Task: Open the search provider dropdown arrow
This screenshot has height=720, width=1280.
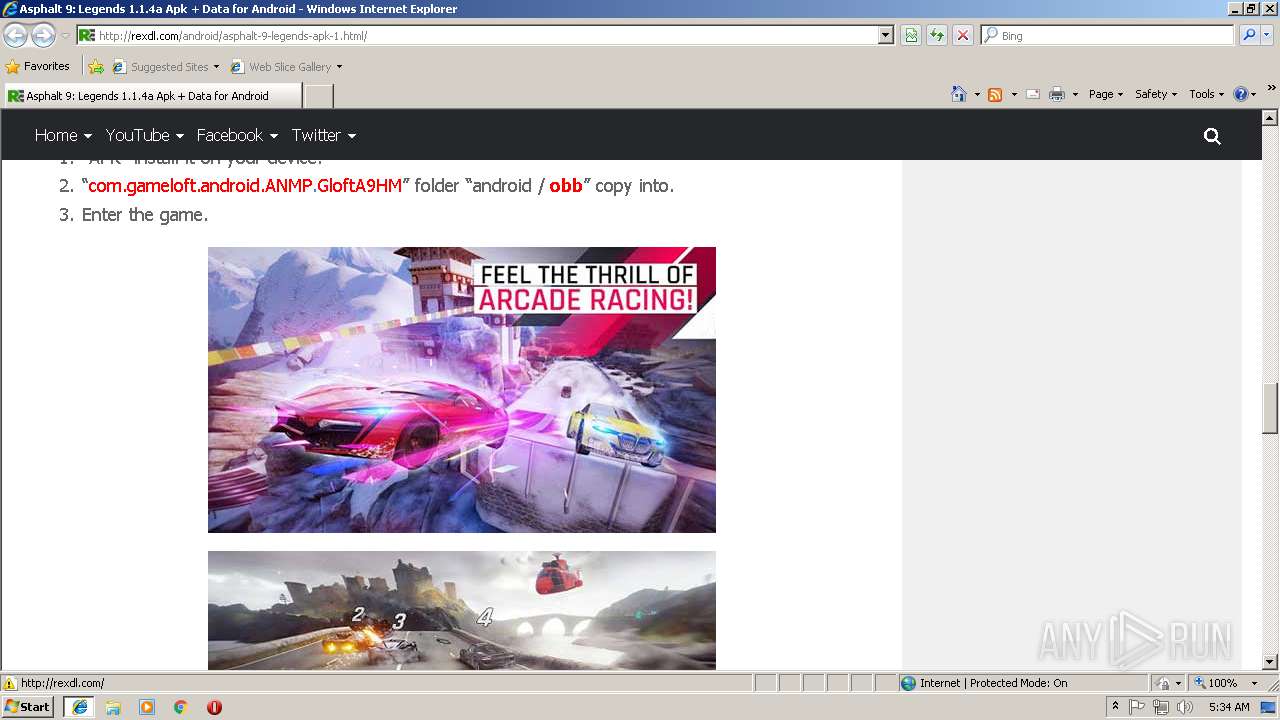Action: tap(1267, 35)
